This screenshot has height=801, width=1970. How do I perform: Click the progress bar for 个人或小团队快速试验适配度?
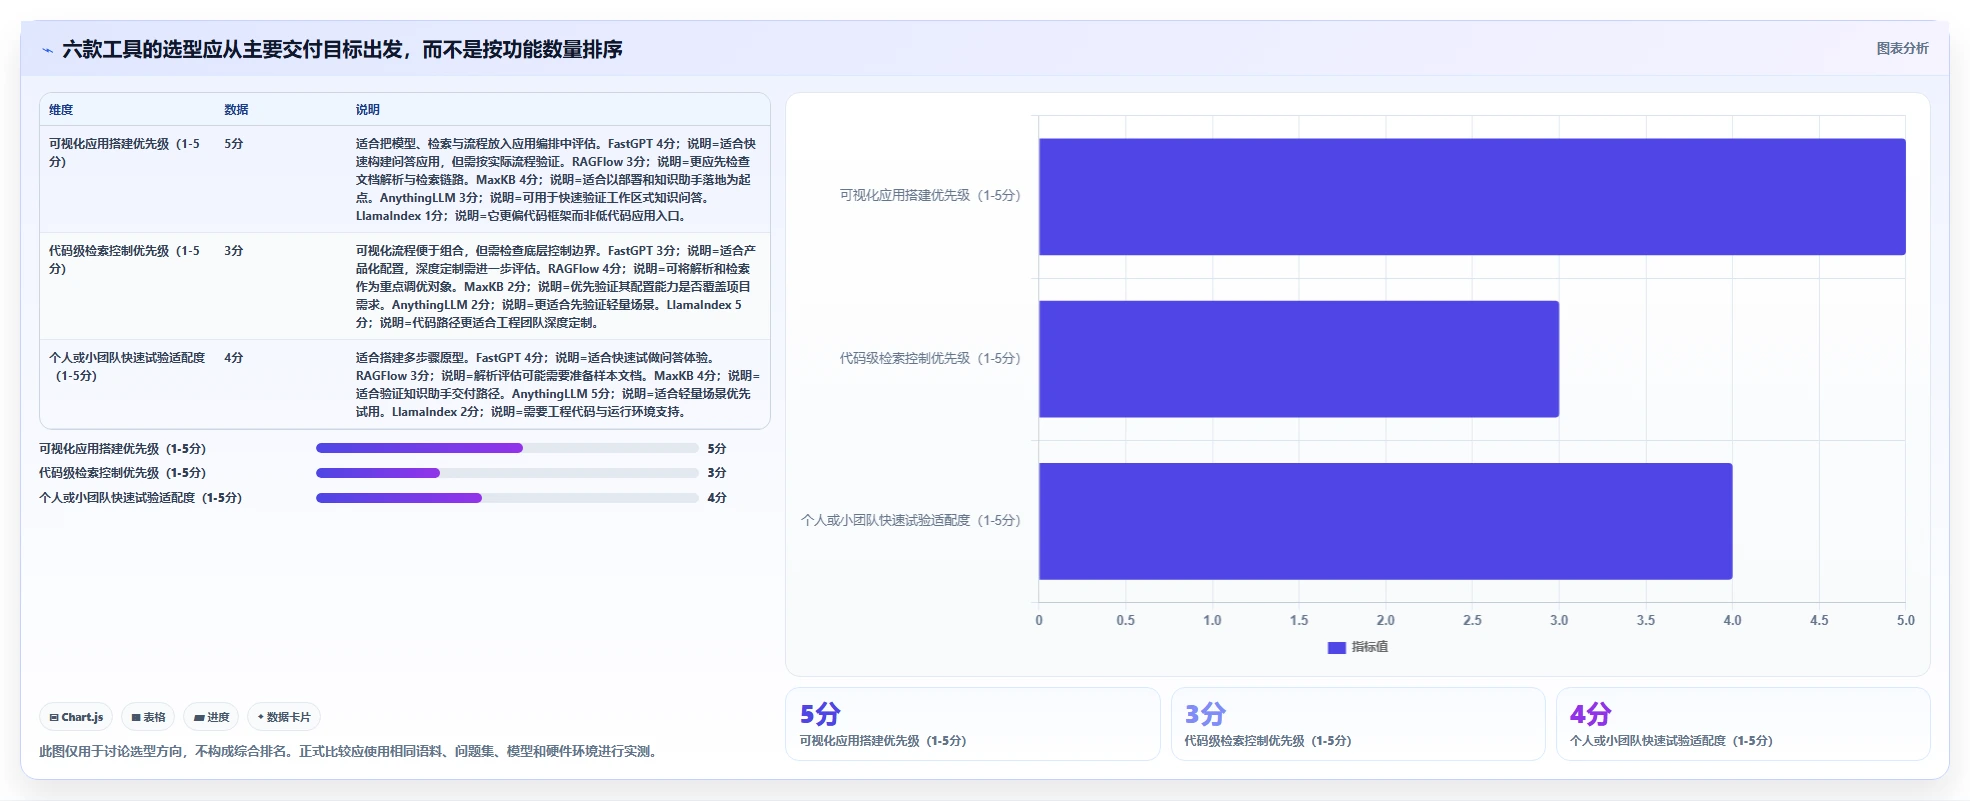point(507,498)
